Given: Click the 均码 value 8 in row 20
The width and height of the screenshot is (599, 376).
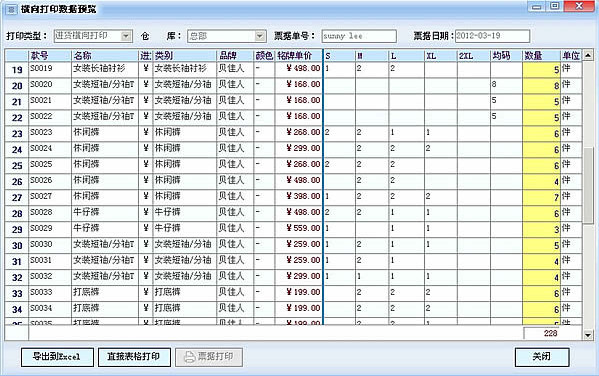Looking at the screenshot, I should (506, 85).
